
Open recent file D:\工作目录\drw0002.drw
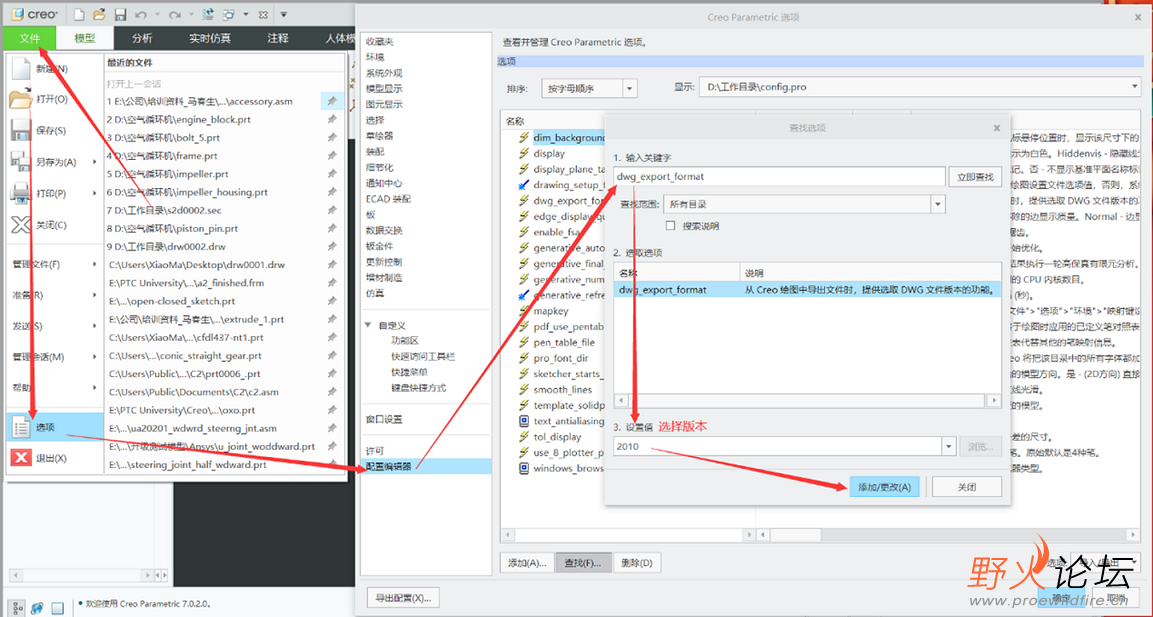click(x=170, y=246)
